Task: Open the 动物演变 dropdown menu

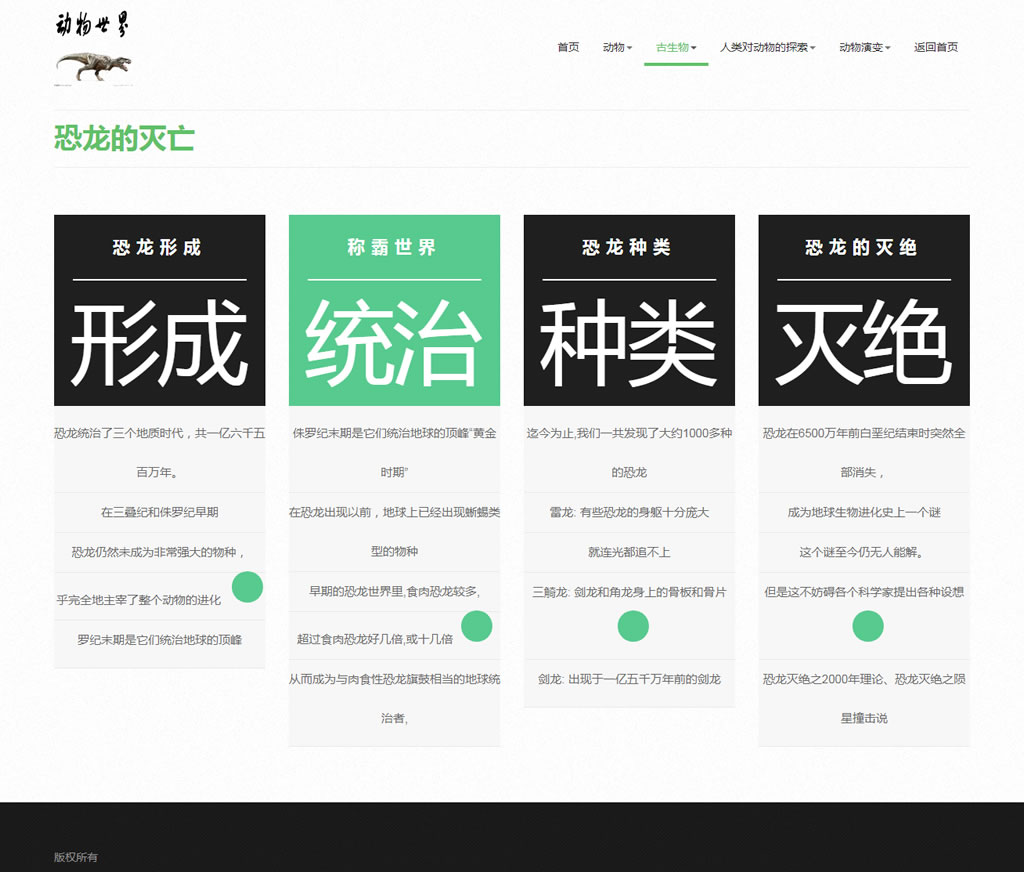Action: click(x=864, y=47)
